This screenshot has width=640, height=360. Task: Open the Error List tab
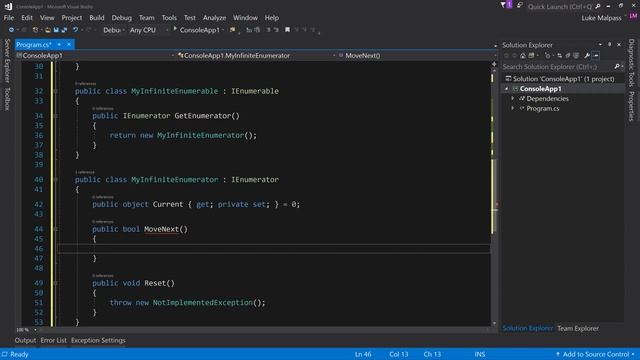tap(53, 340)
